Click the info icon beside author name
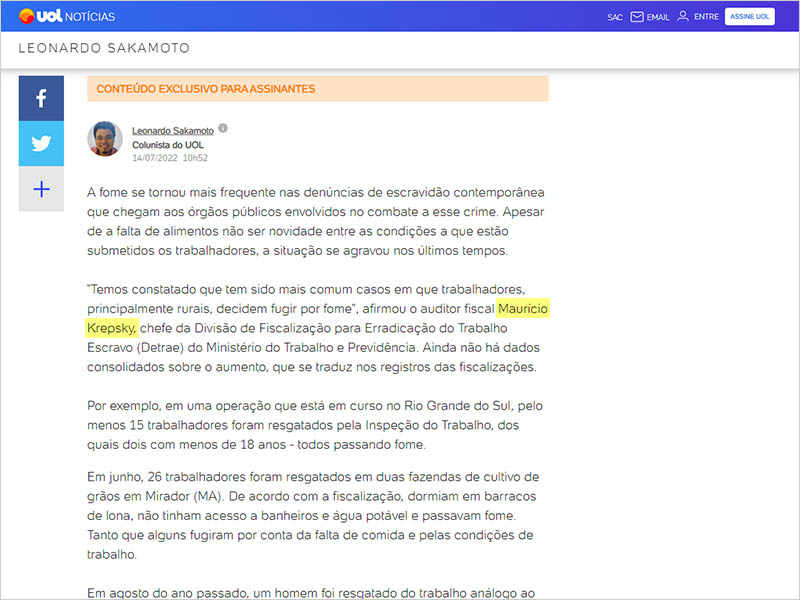 [223, 128]
